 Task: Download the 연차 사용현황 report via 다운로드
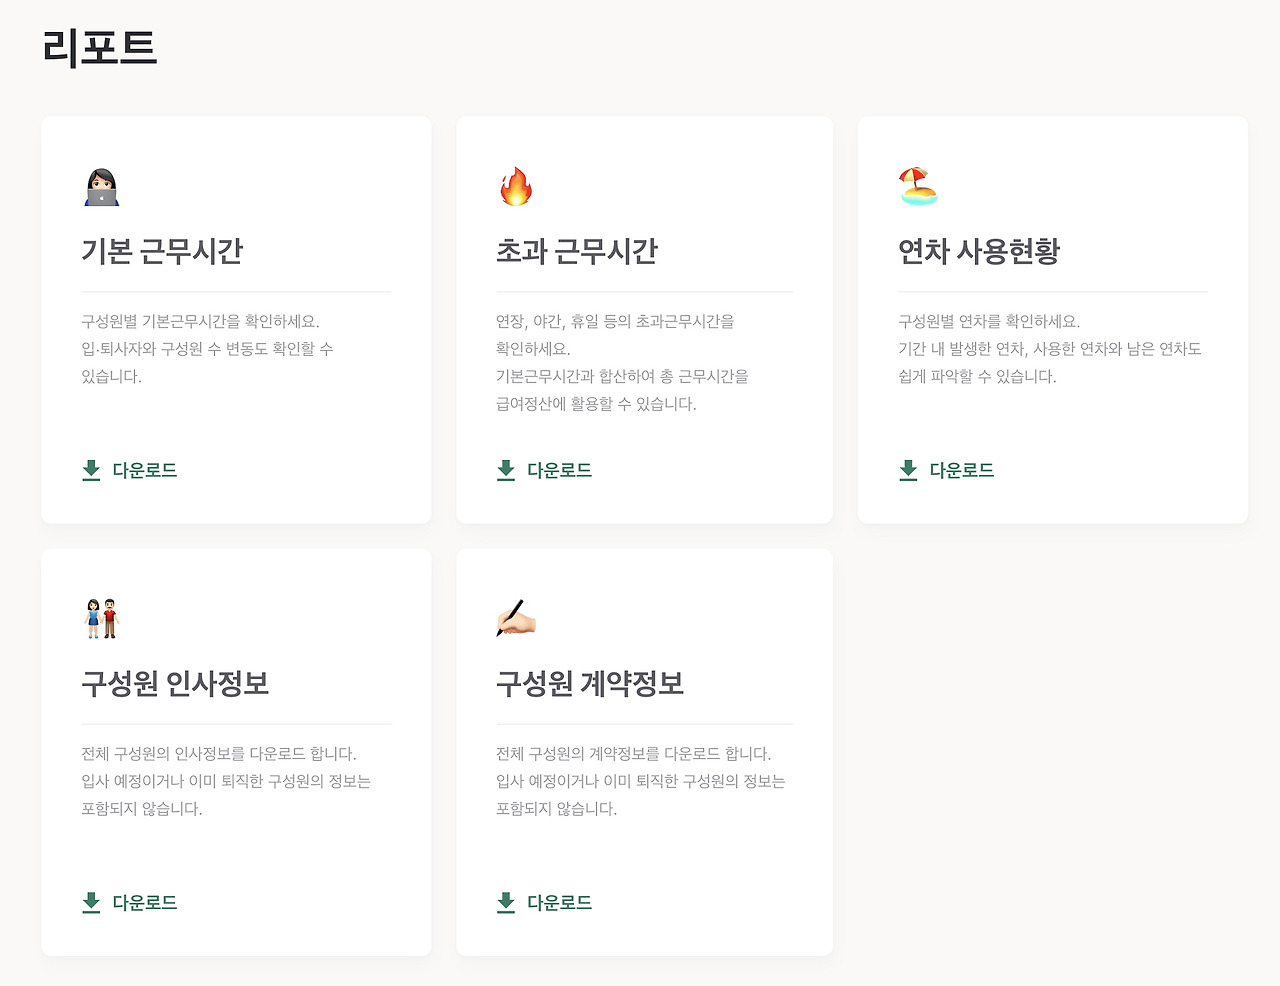pyautogui.click(x=961, y=470)
